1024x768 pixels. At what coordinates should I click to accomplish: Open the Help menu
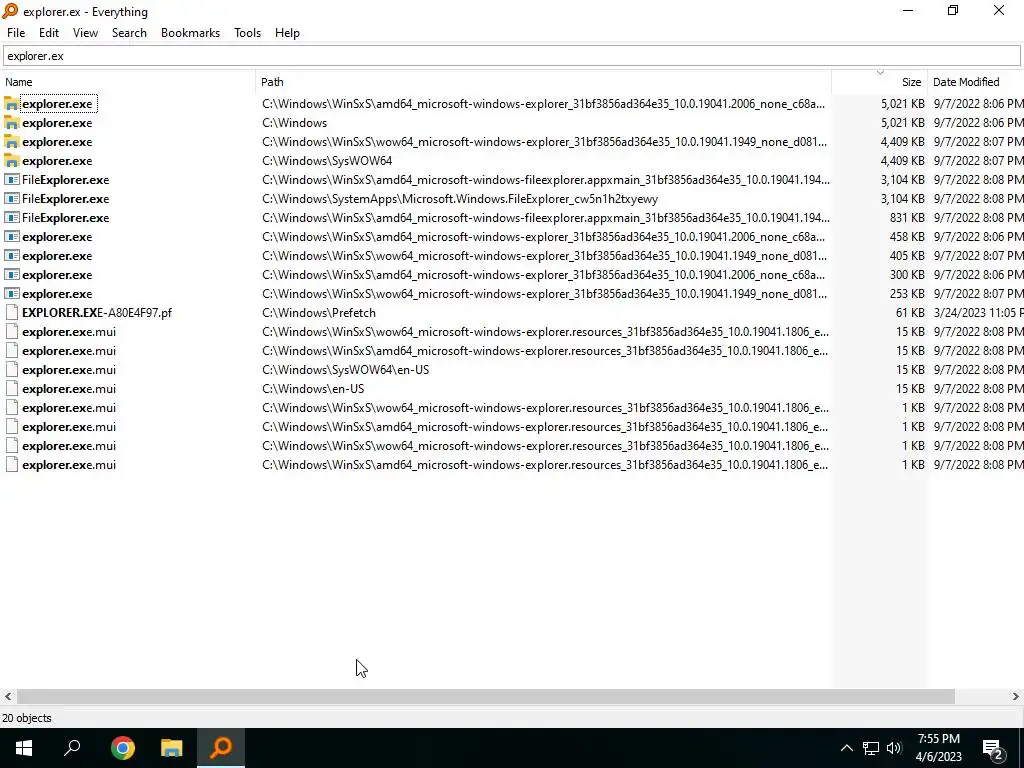point(287,33)
